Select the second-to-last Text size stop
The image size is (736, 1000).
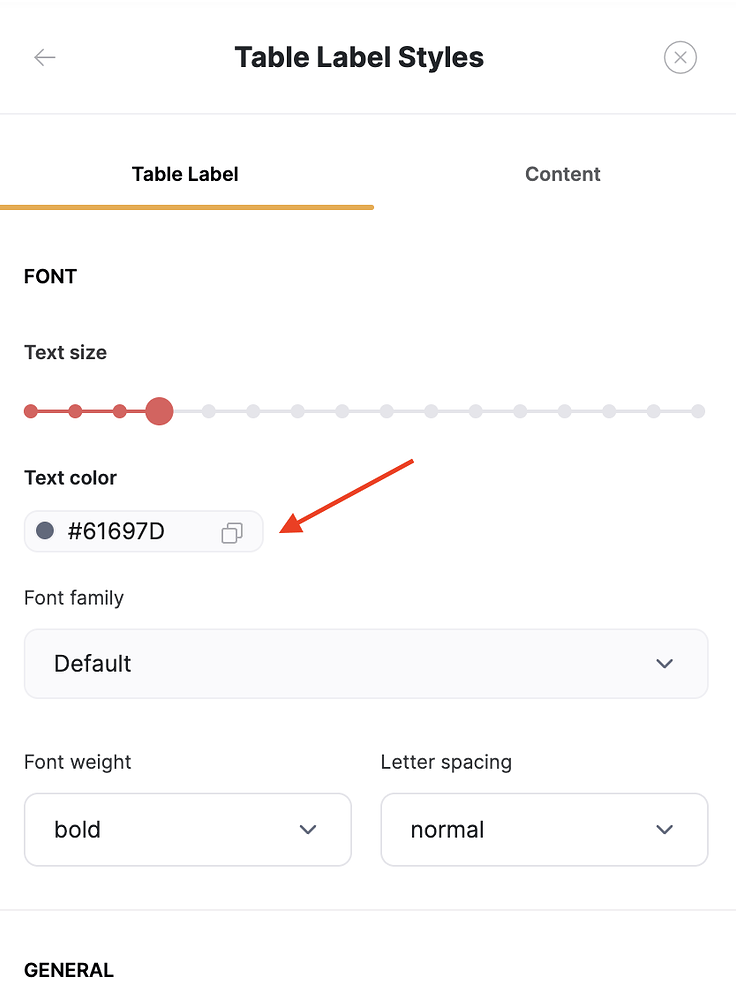(654, 411)
